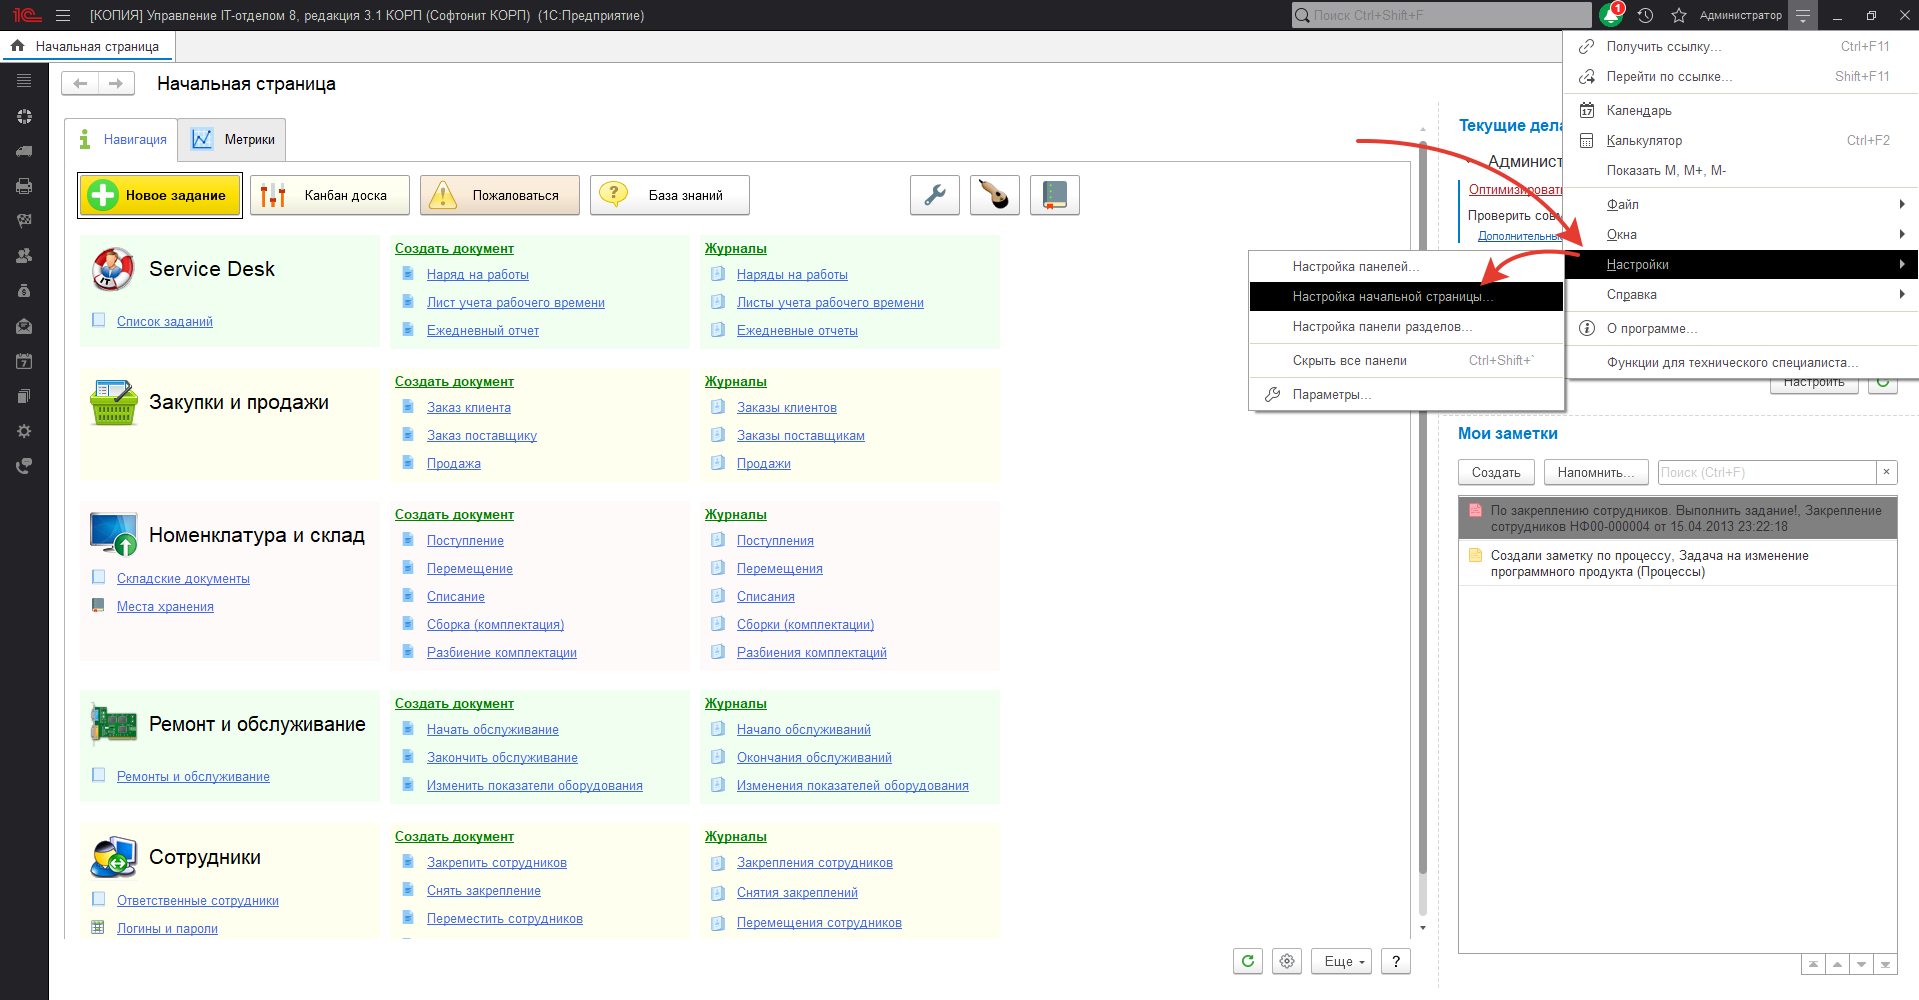Click the wrench settings tool button
Screen dimensions: 1919x1000
[x=935, y=195]
